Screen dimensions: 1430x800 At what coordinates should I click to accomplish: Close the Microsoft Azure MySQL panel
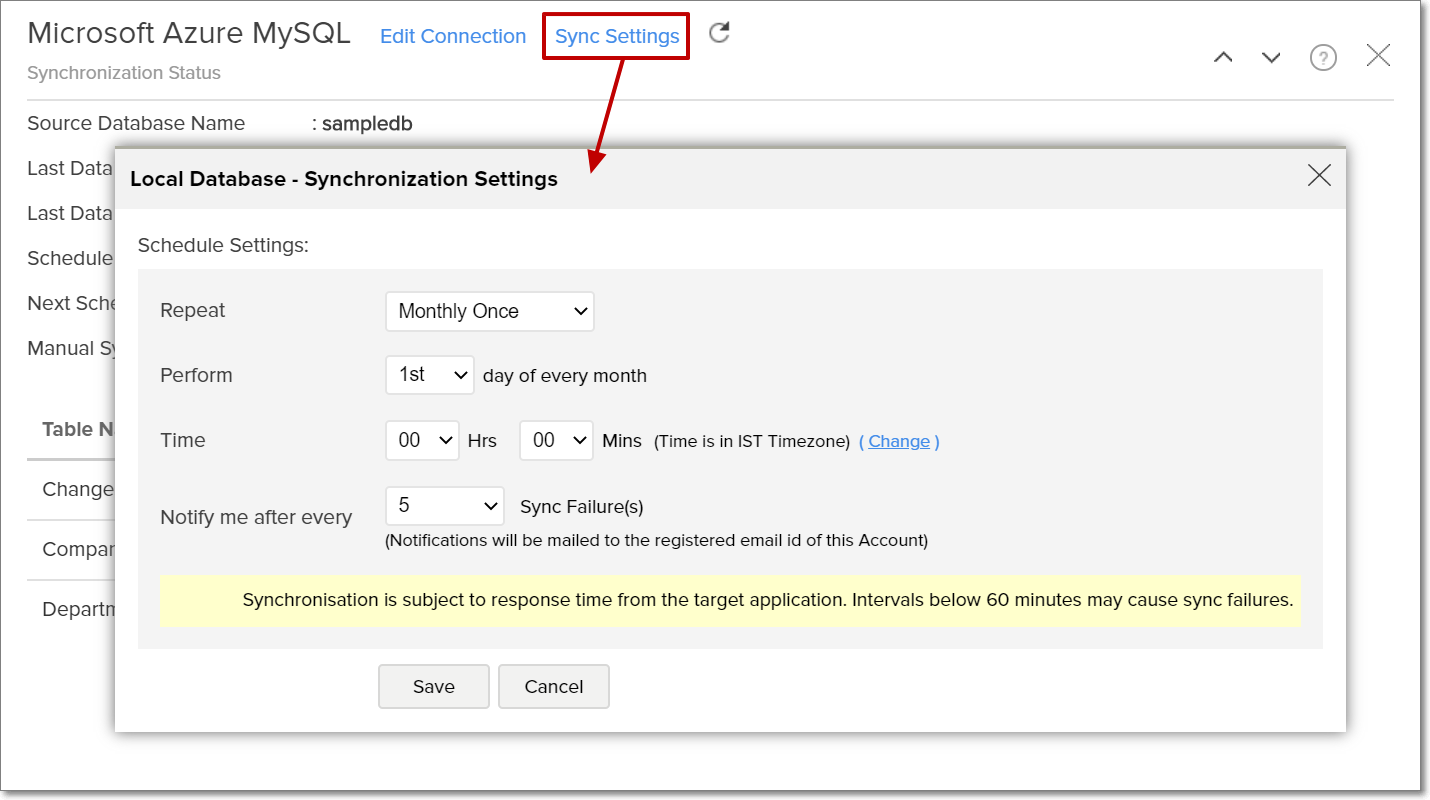click(x=1377, y=55)
